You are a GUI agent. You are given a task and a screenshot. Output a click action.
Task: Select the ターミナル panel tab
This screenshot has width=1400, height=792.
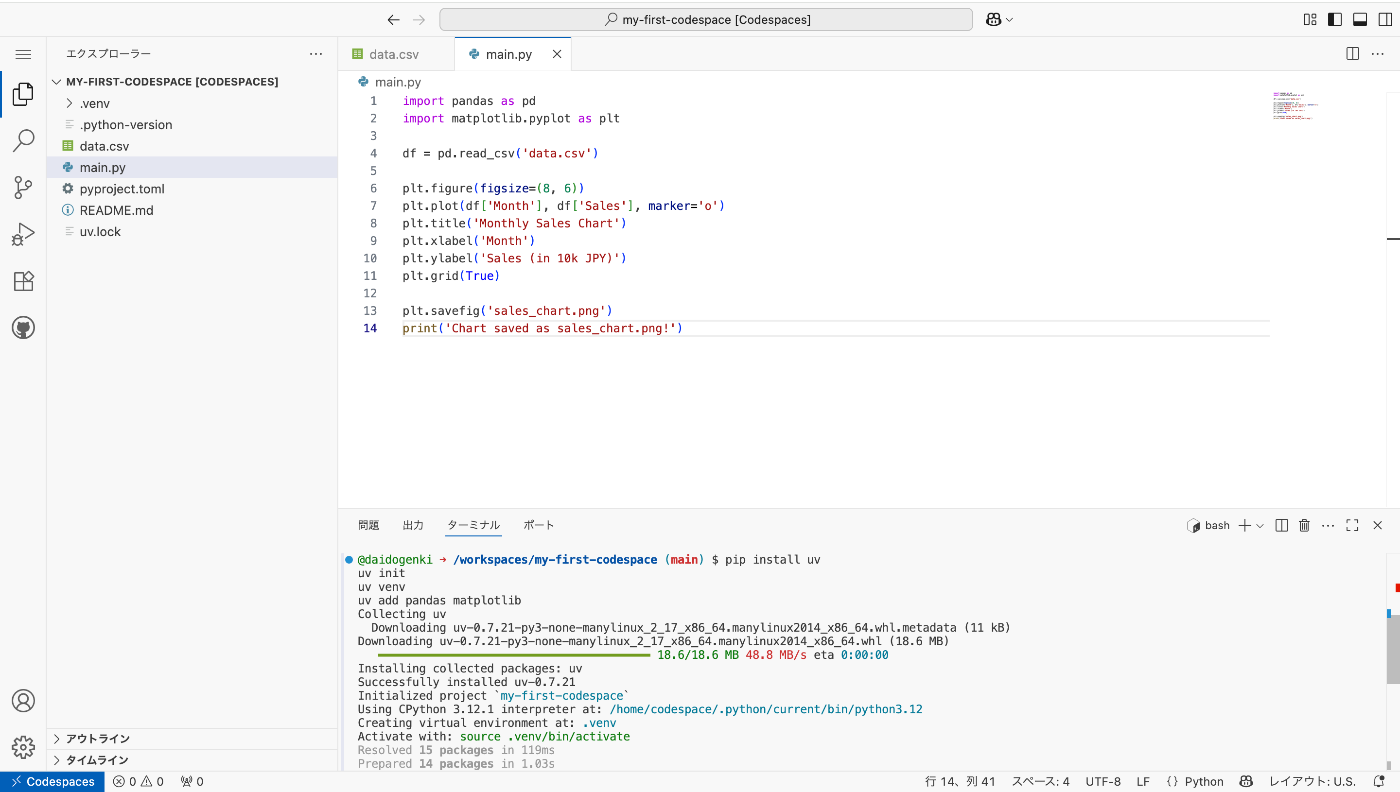click(473, 525)
